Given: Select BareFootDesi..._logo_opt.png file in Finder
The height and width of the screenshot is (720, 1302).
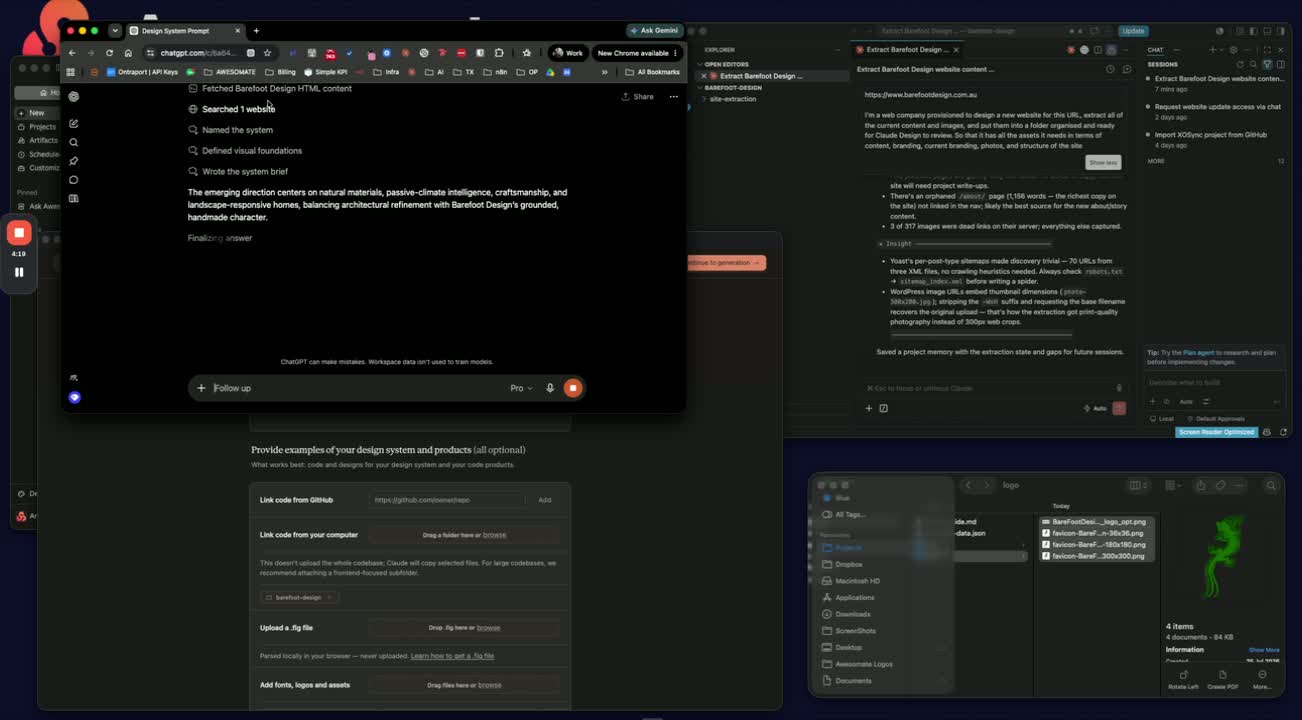Looking at the screenshot, I should click(x=1098, y=522).
